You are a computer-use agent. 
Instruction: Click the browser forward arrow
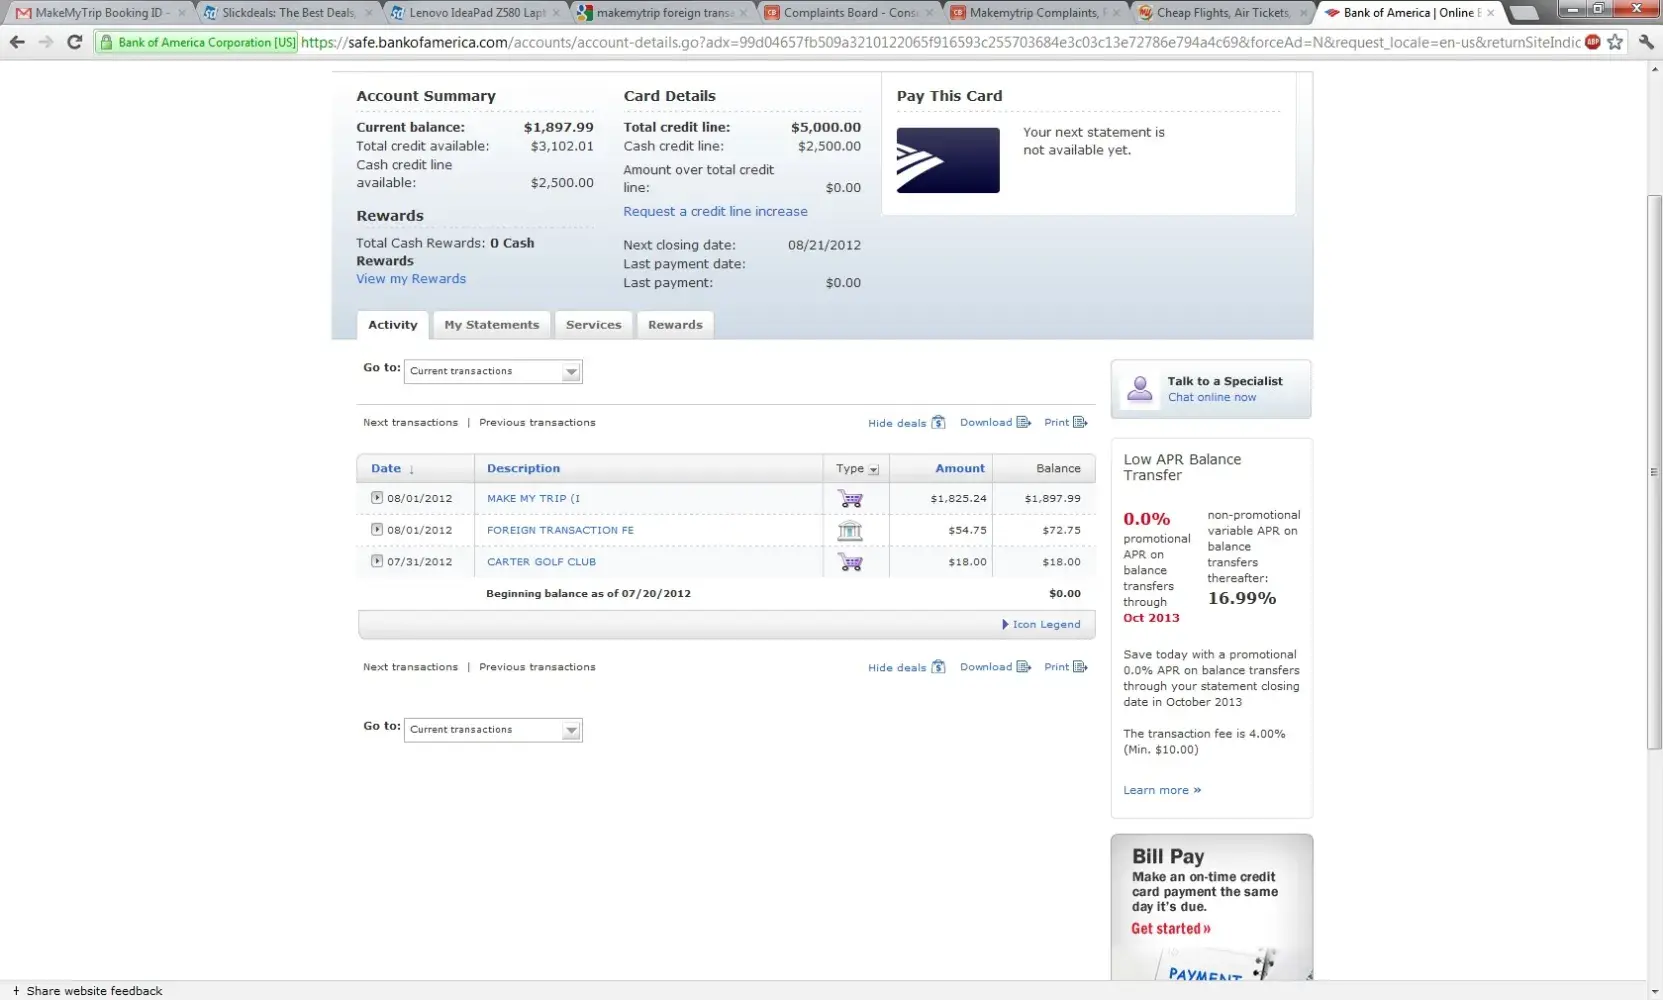click(x=45, y=42)
